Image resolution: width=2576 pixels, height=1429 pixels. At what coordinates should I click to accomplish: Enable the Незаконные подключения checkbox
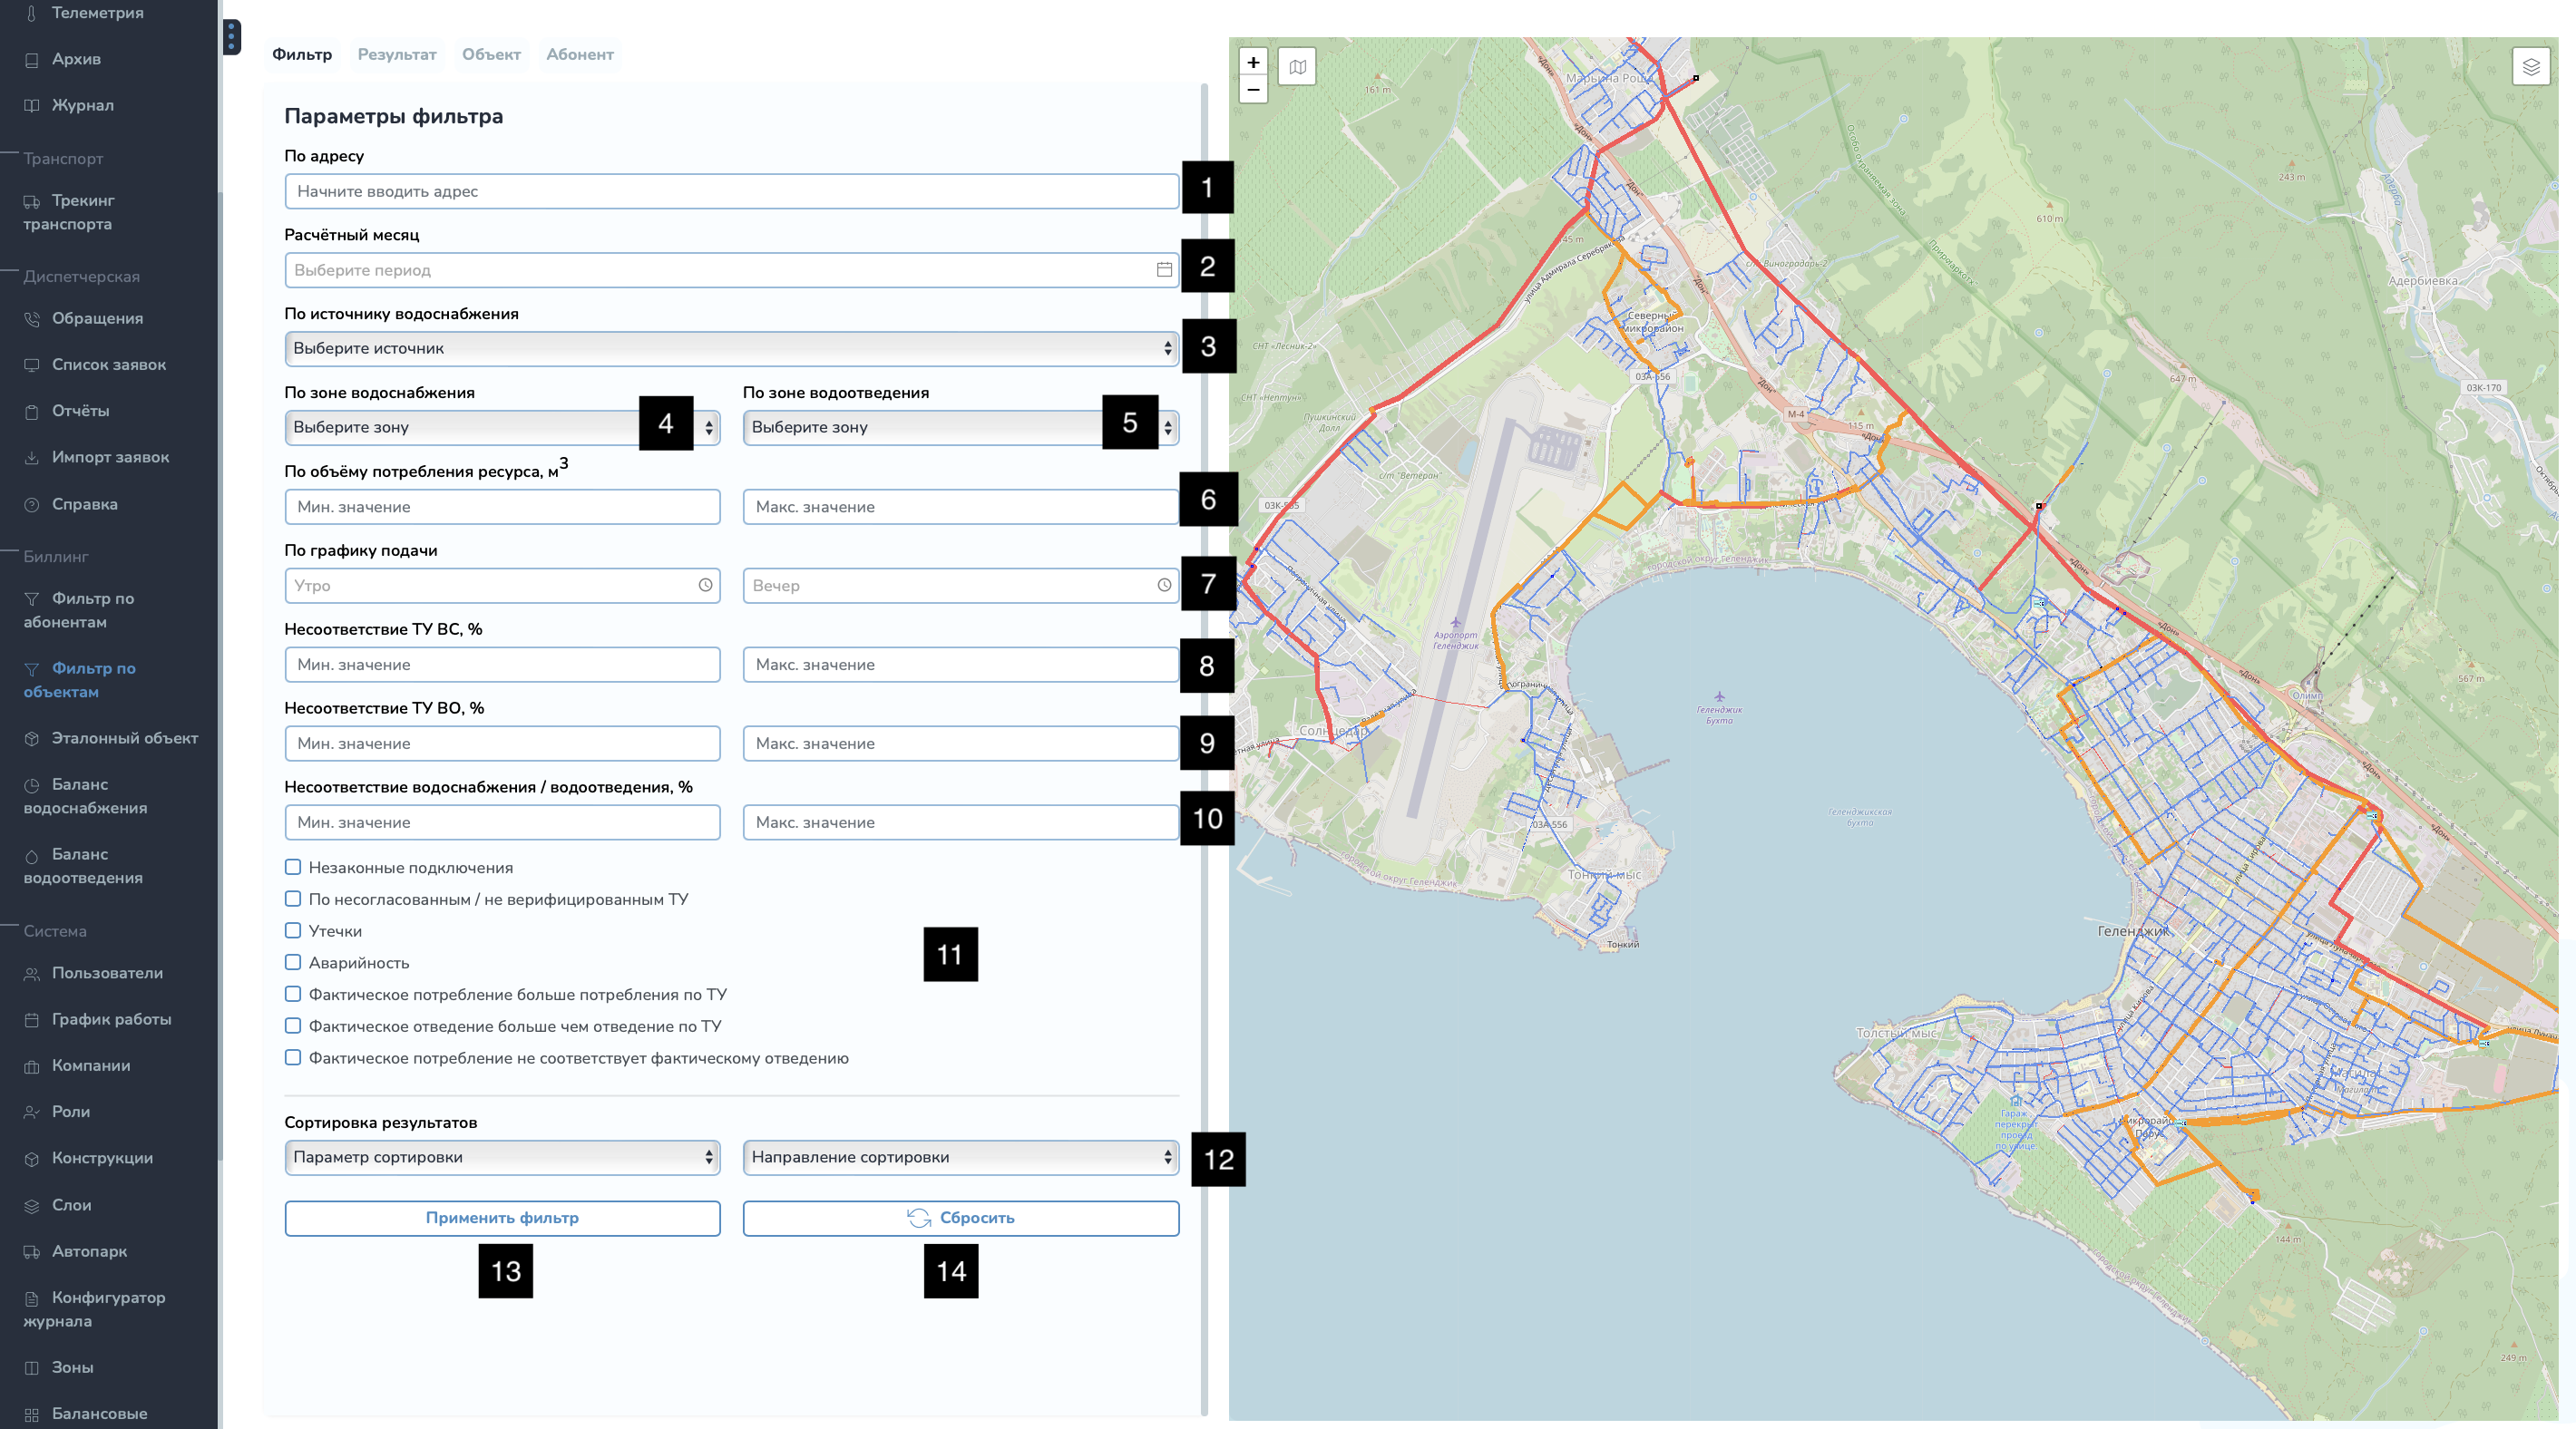coord(293,867)
